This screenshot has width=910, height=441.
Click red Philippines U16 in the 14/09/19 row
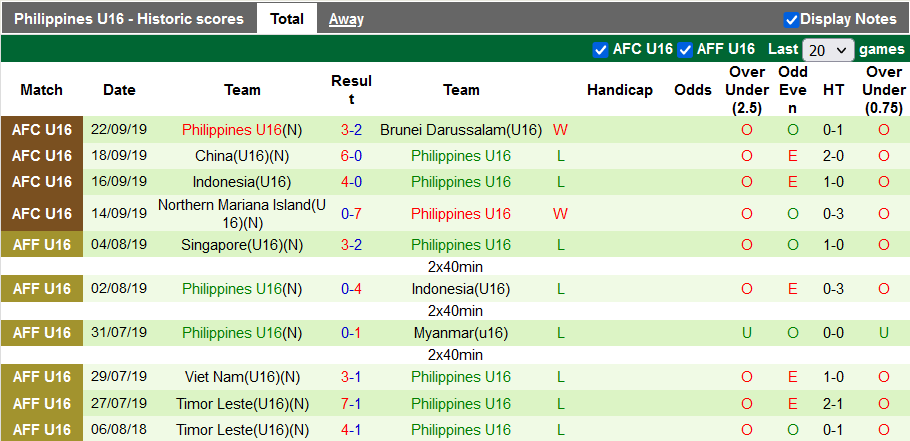[461, 214]
